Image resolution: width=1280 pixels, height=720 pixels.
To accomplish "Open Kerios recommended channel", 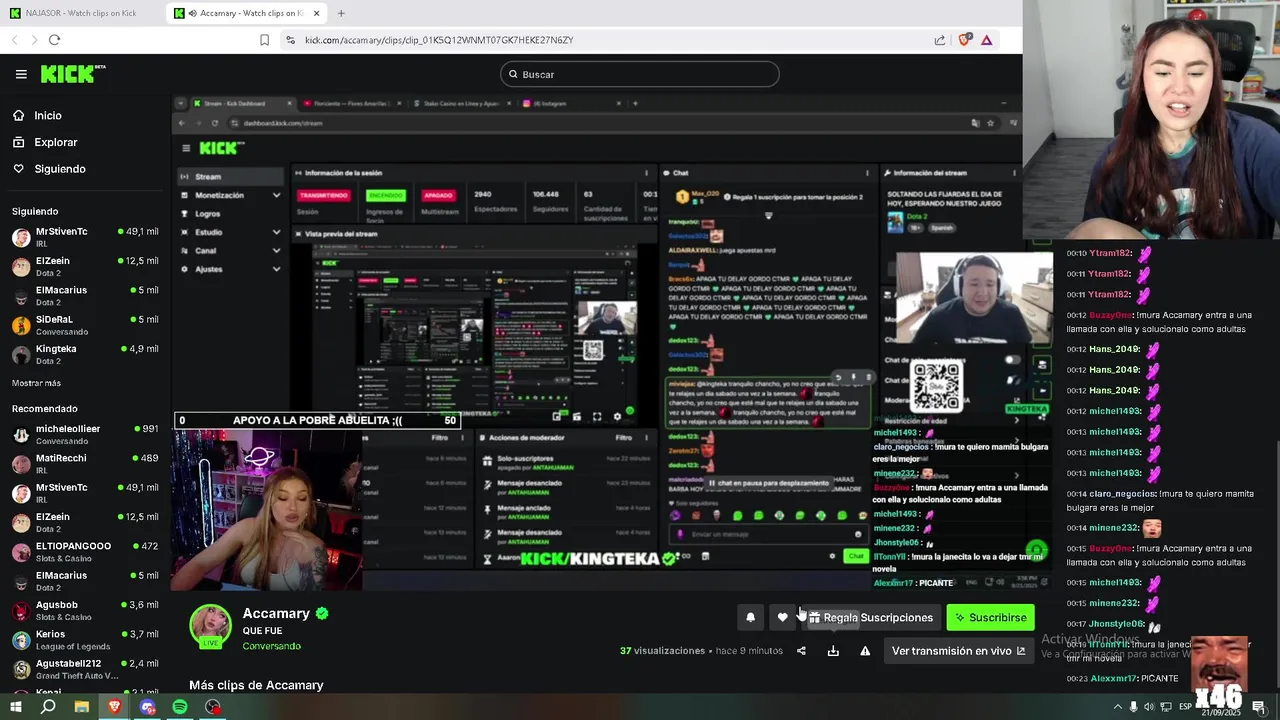I will (85, 639).
